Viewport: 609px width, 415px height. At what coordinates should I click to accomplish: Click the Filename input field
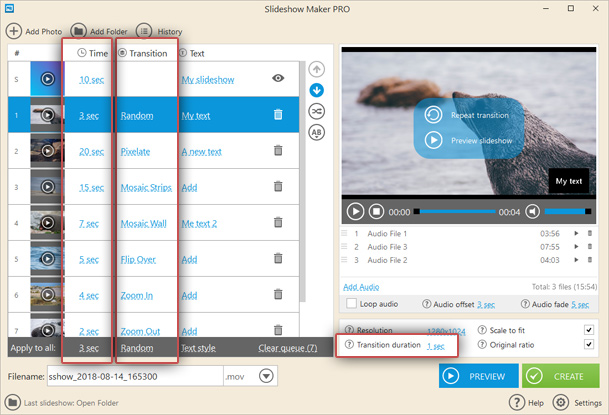[135, 376]
